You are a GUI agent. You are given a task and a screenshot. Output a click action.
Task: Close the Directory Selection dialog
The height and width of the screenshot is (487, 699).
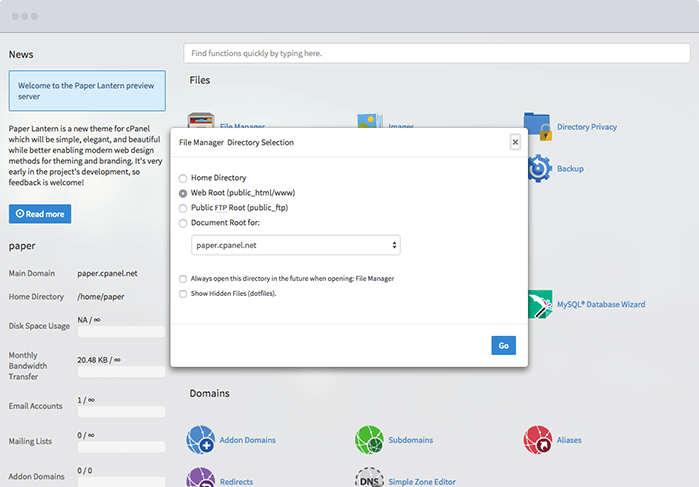click(515, 142)
